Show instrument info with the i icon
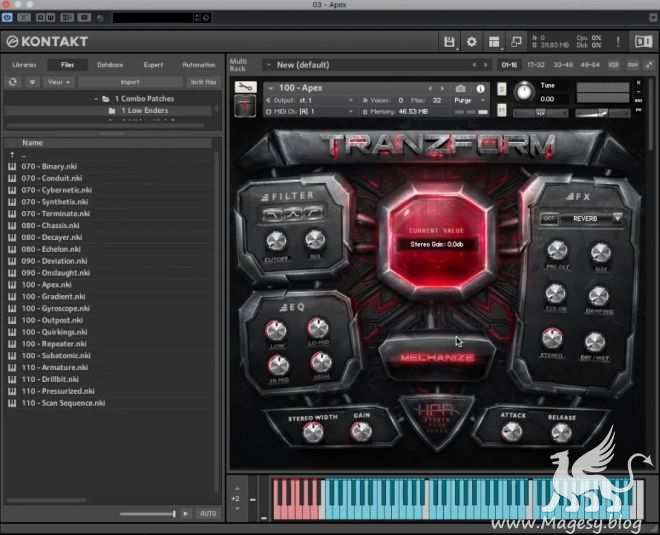Viewport: 660px width, 535px height. click(x=480, y=88)
